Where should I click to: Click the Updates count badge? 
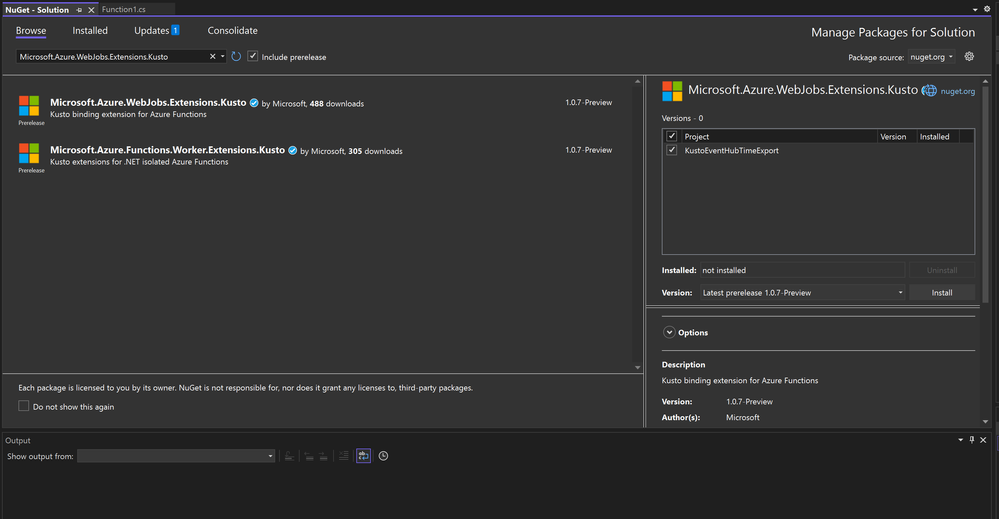pyautogui.click(x=175, y=30)
